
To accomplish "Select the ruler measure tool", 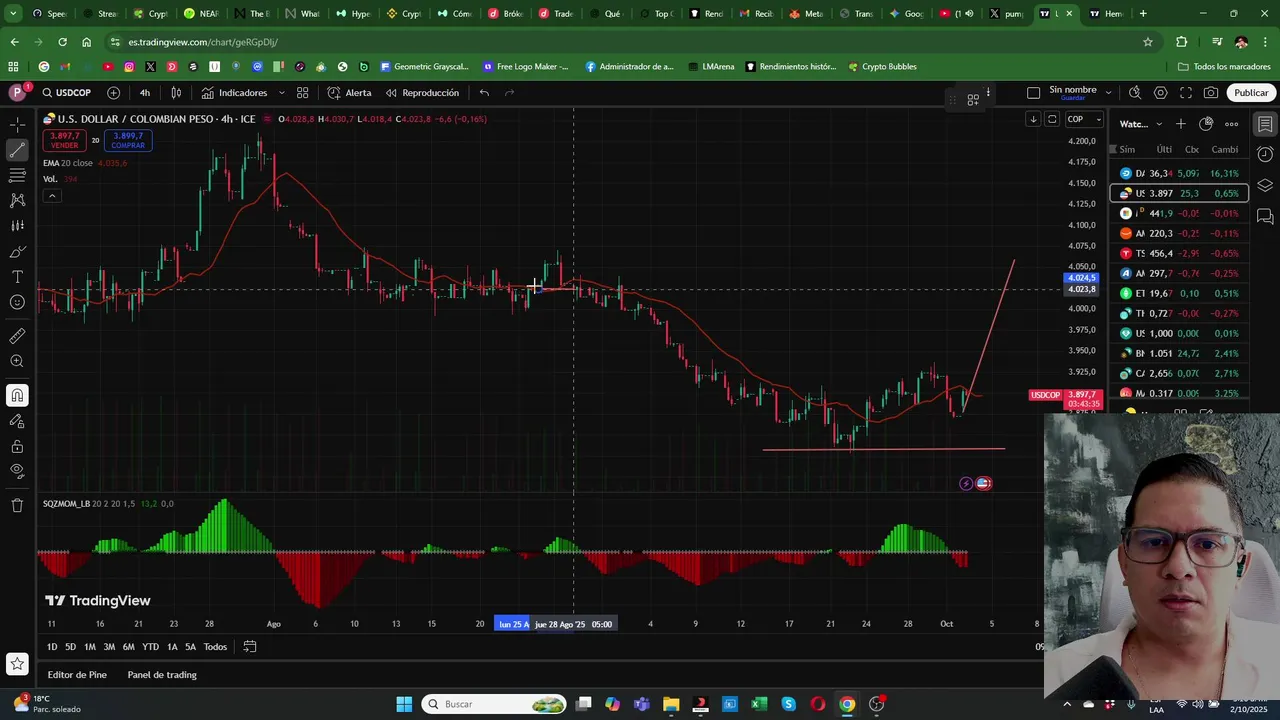I will pyautogui.click(x=17, y=336).
